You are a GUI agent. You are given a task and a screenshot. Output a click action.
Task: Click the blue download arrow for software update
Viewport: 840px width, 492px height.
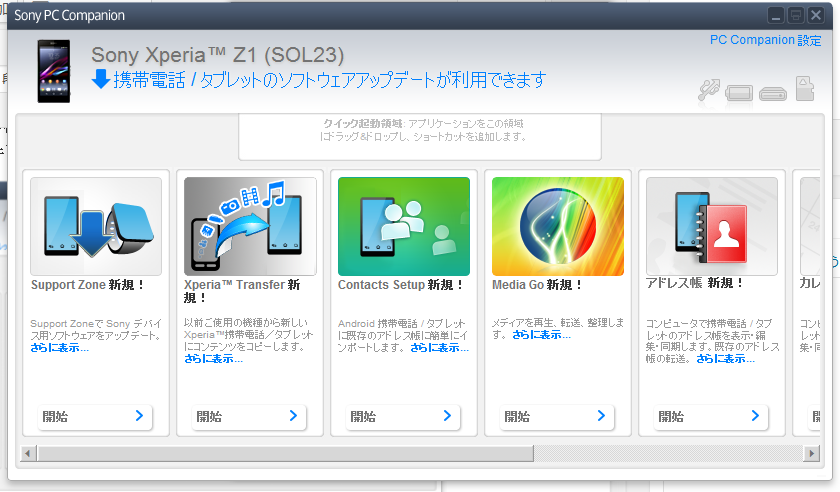[101, 79]
